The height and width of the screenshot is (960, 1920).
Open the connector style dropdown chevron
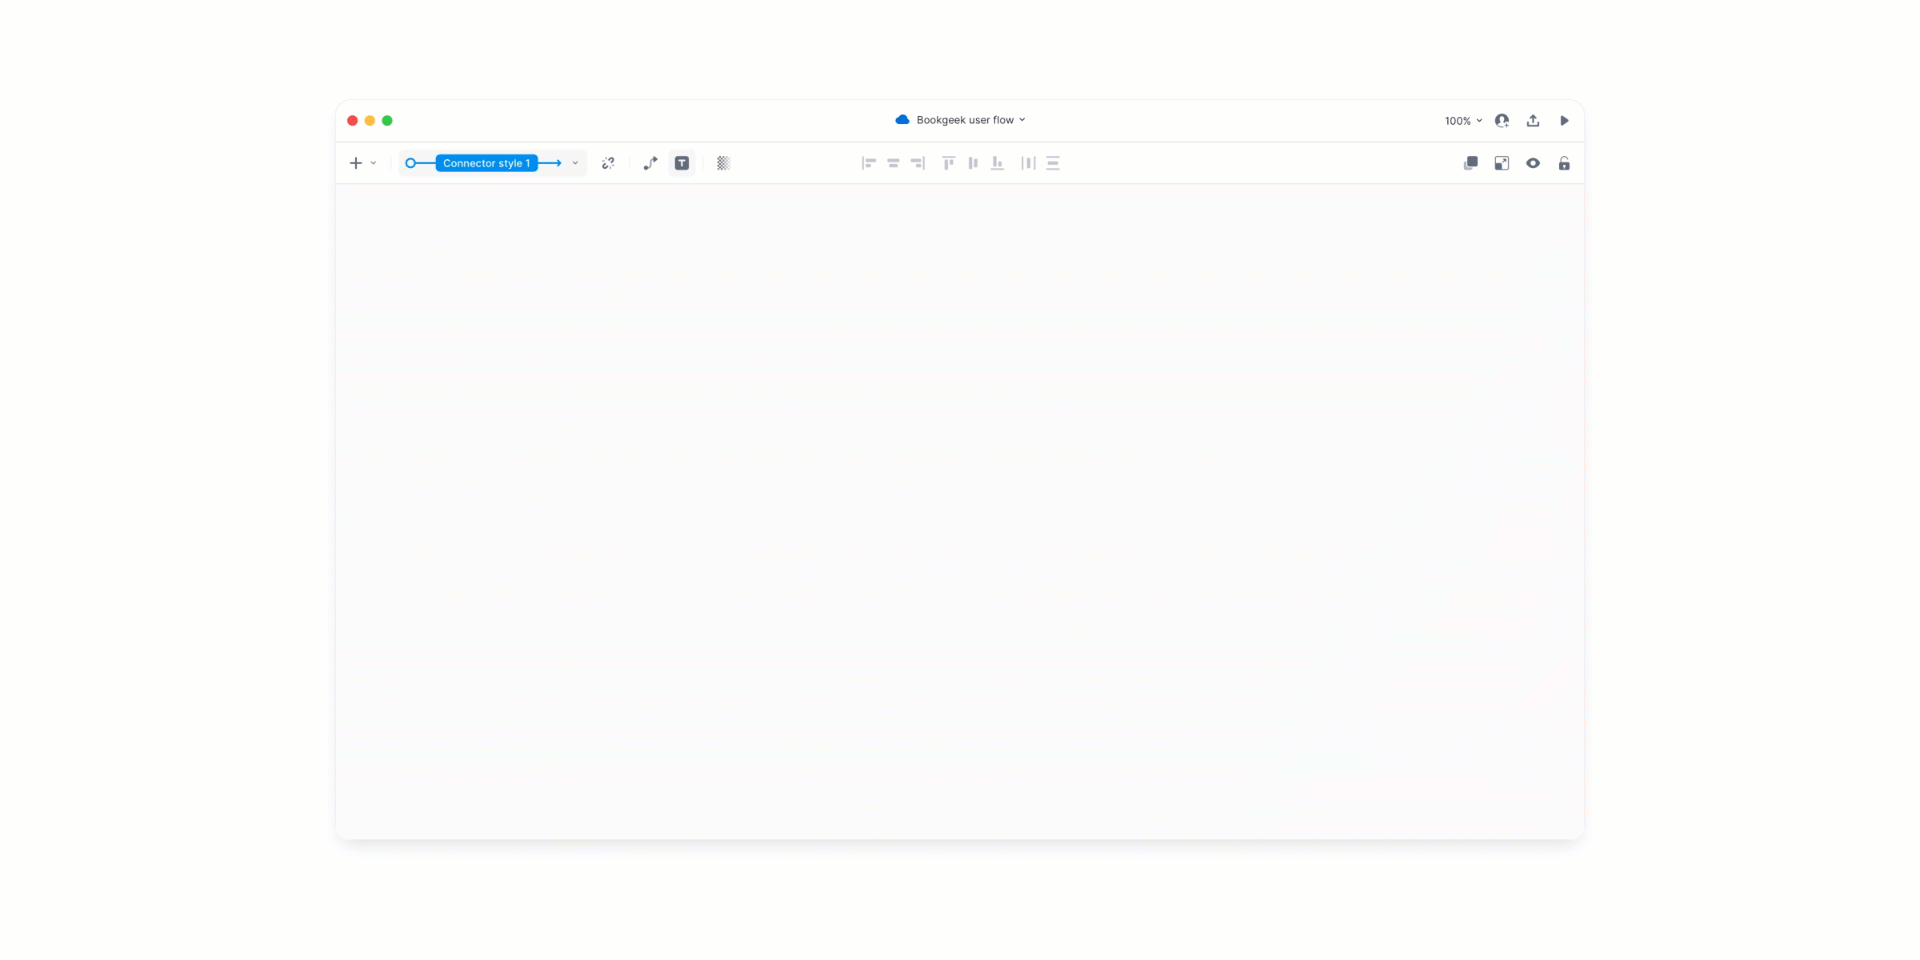[x=575, y=163]
